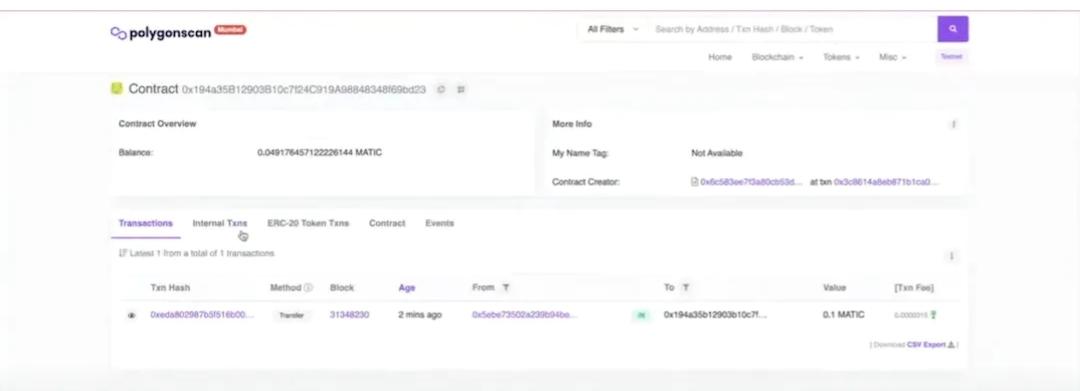Click the balance value 0.049176457122226144 MATIC
The width and height of the screenshot is (1080, 391).
coord(320,152)
